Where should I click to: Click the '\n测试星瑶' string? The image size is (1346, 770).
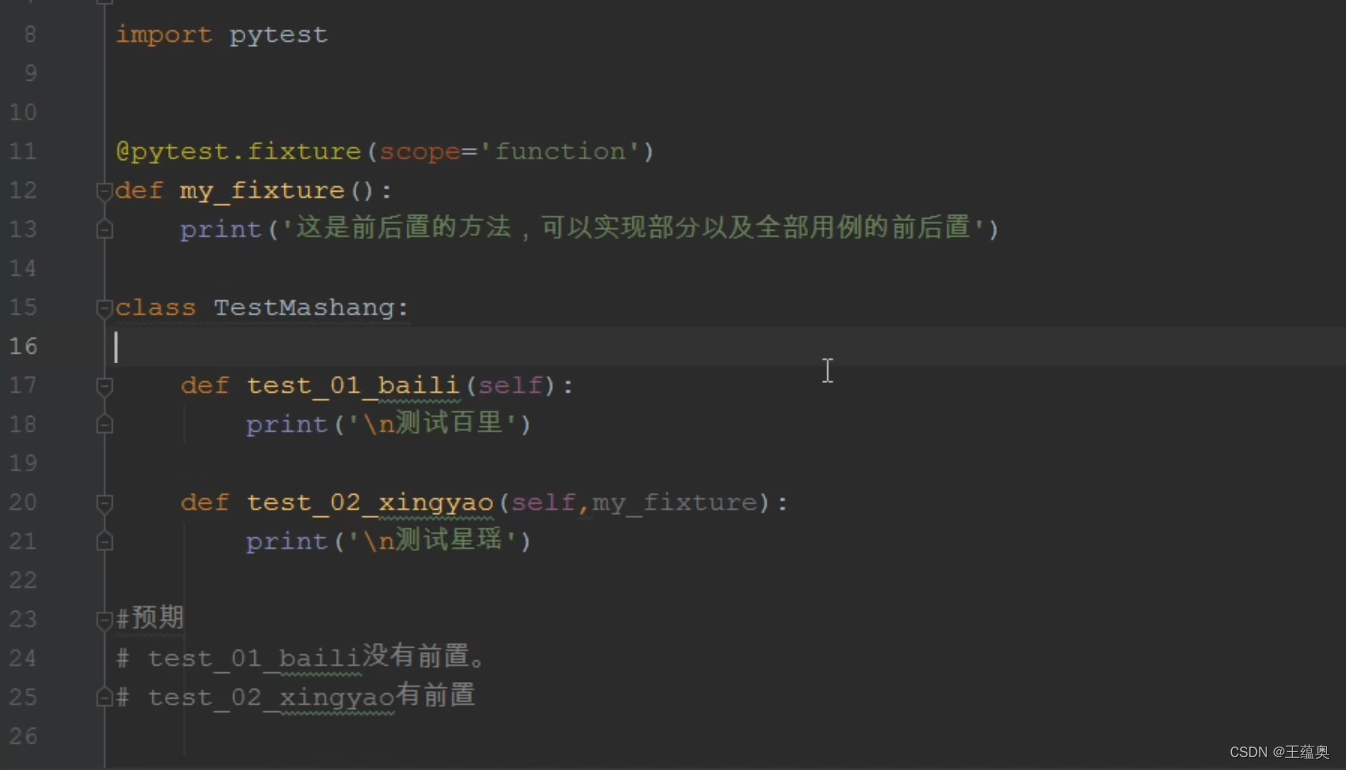click(433, 541)
